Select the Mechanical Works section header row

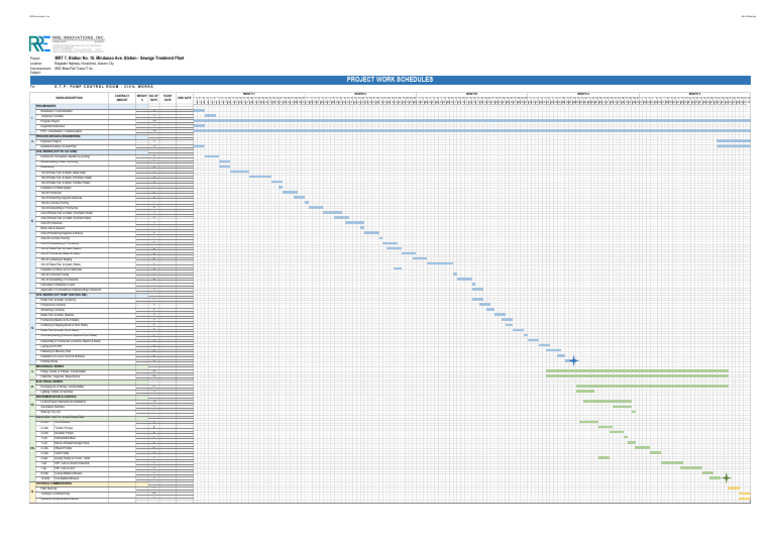click(92, 366)
